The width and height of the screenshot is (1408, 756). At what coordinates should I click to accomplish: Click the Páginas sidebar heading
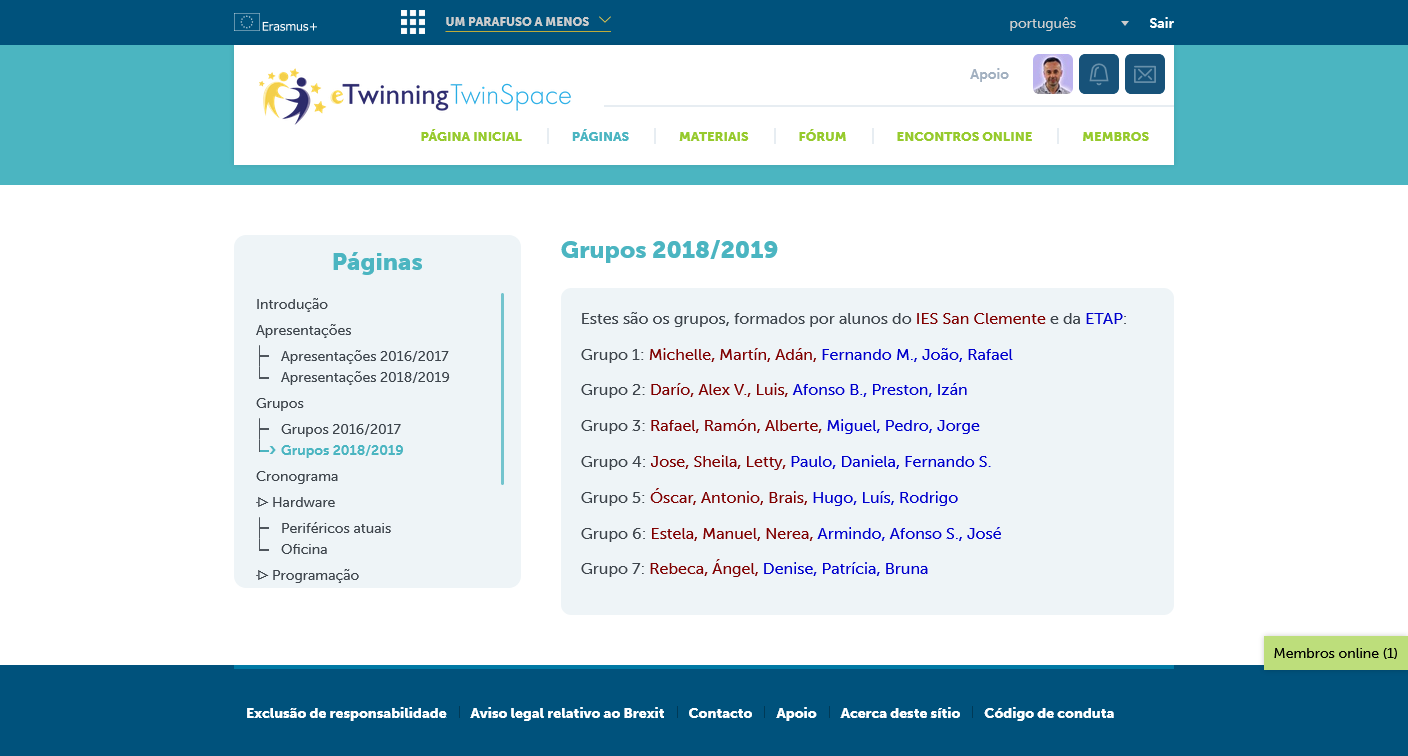click(x=377, y=262)
